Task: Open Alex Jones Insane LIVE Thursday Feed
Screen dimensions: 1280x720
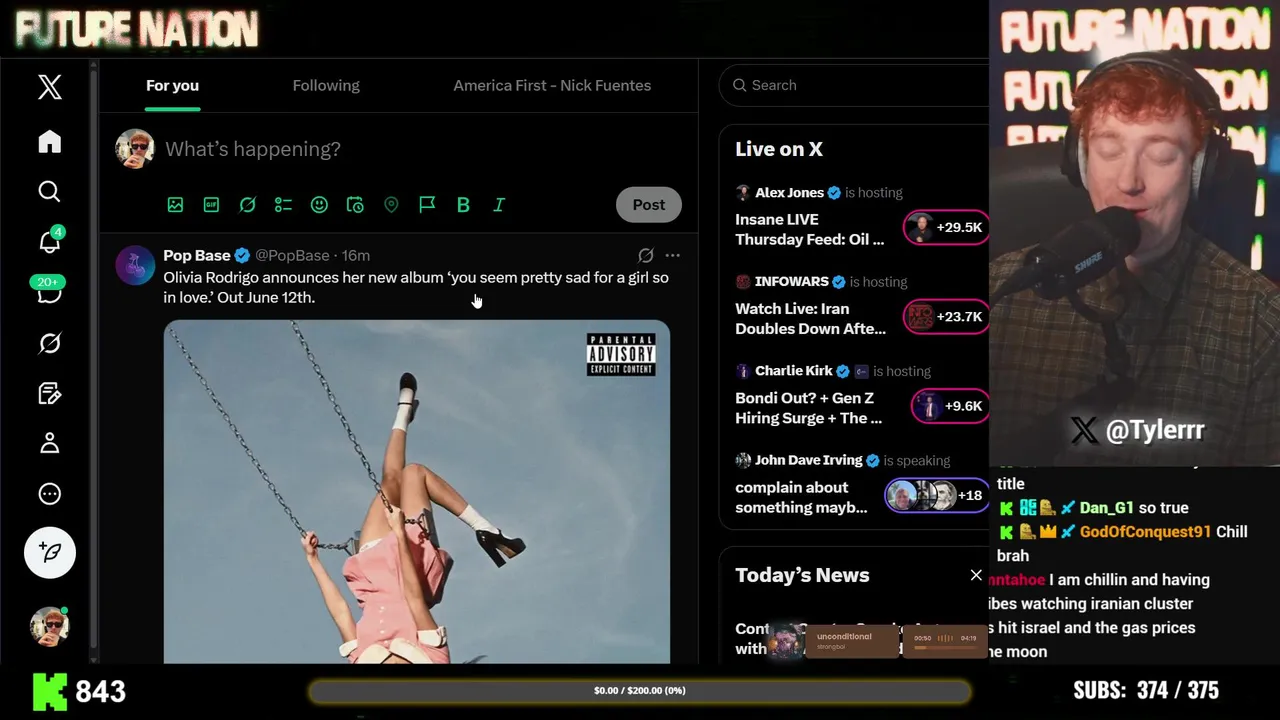Action: (x=812, y=229)
